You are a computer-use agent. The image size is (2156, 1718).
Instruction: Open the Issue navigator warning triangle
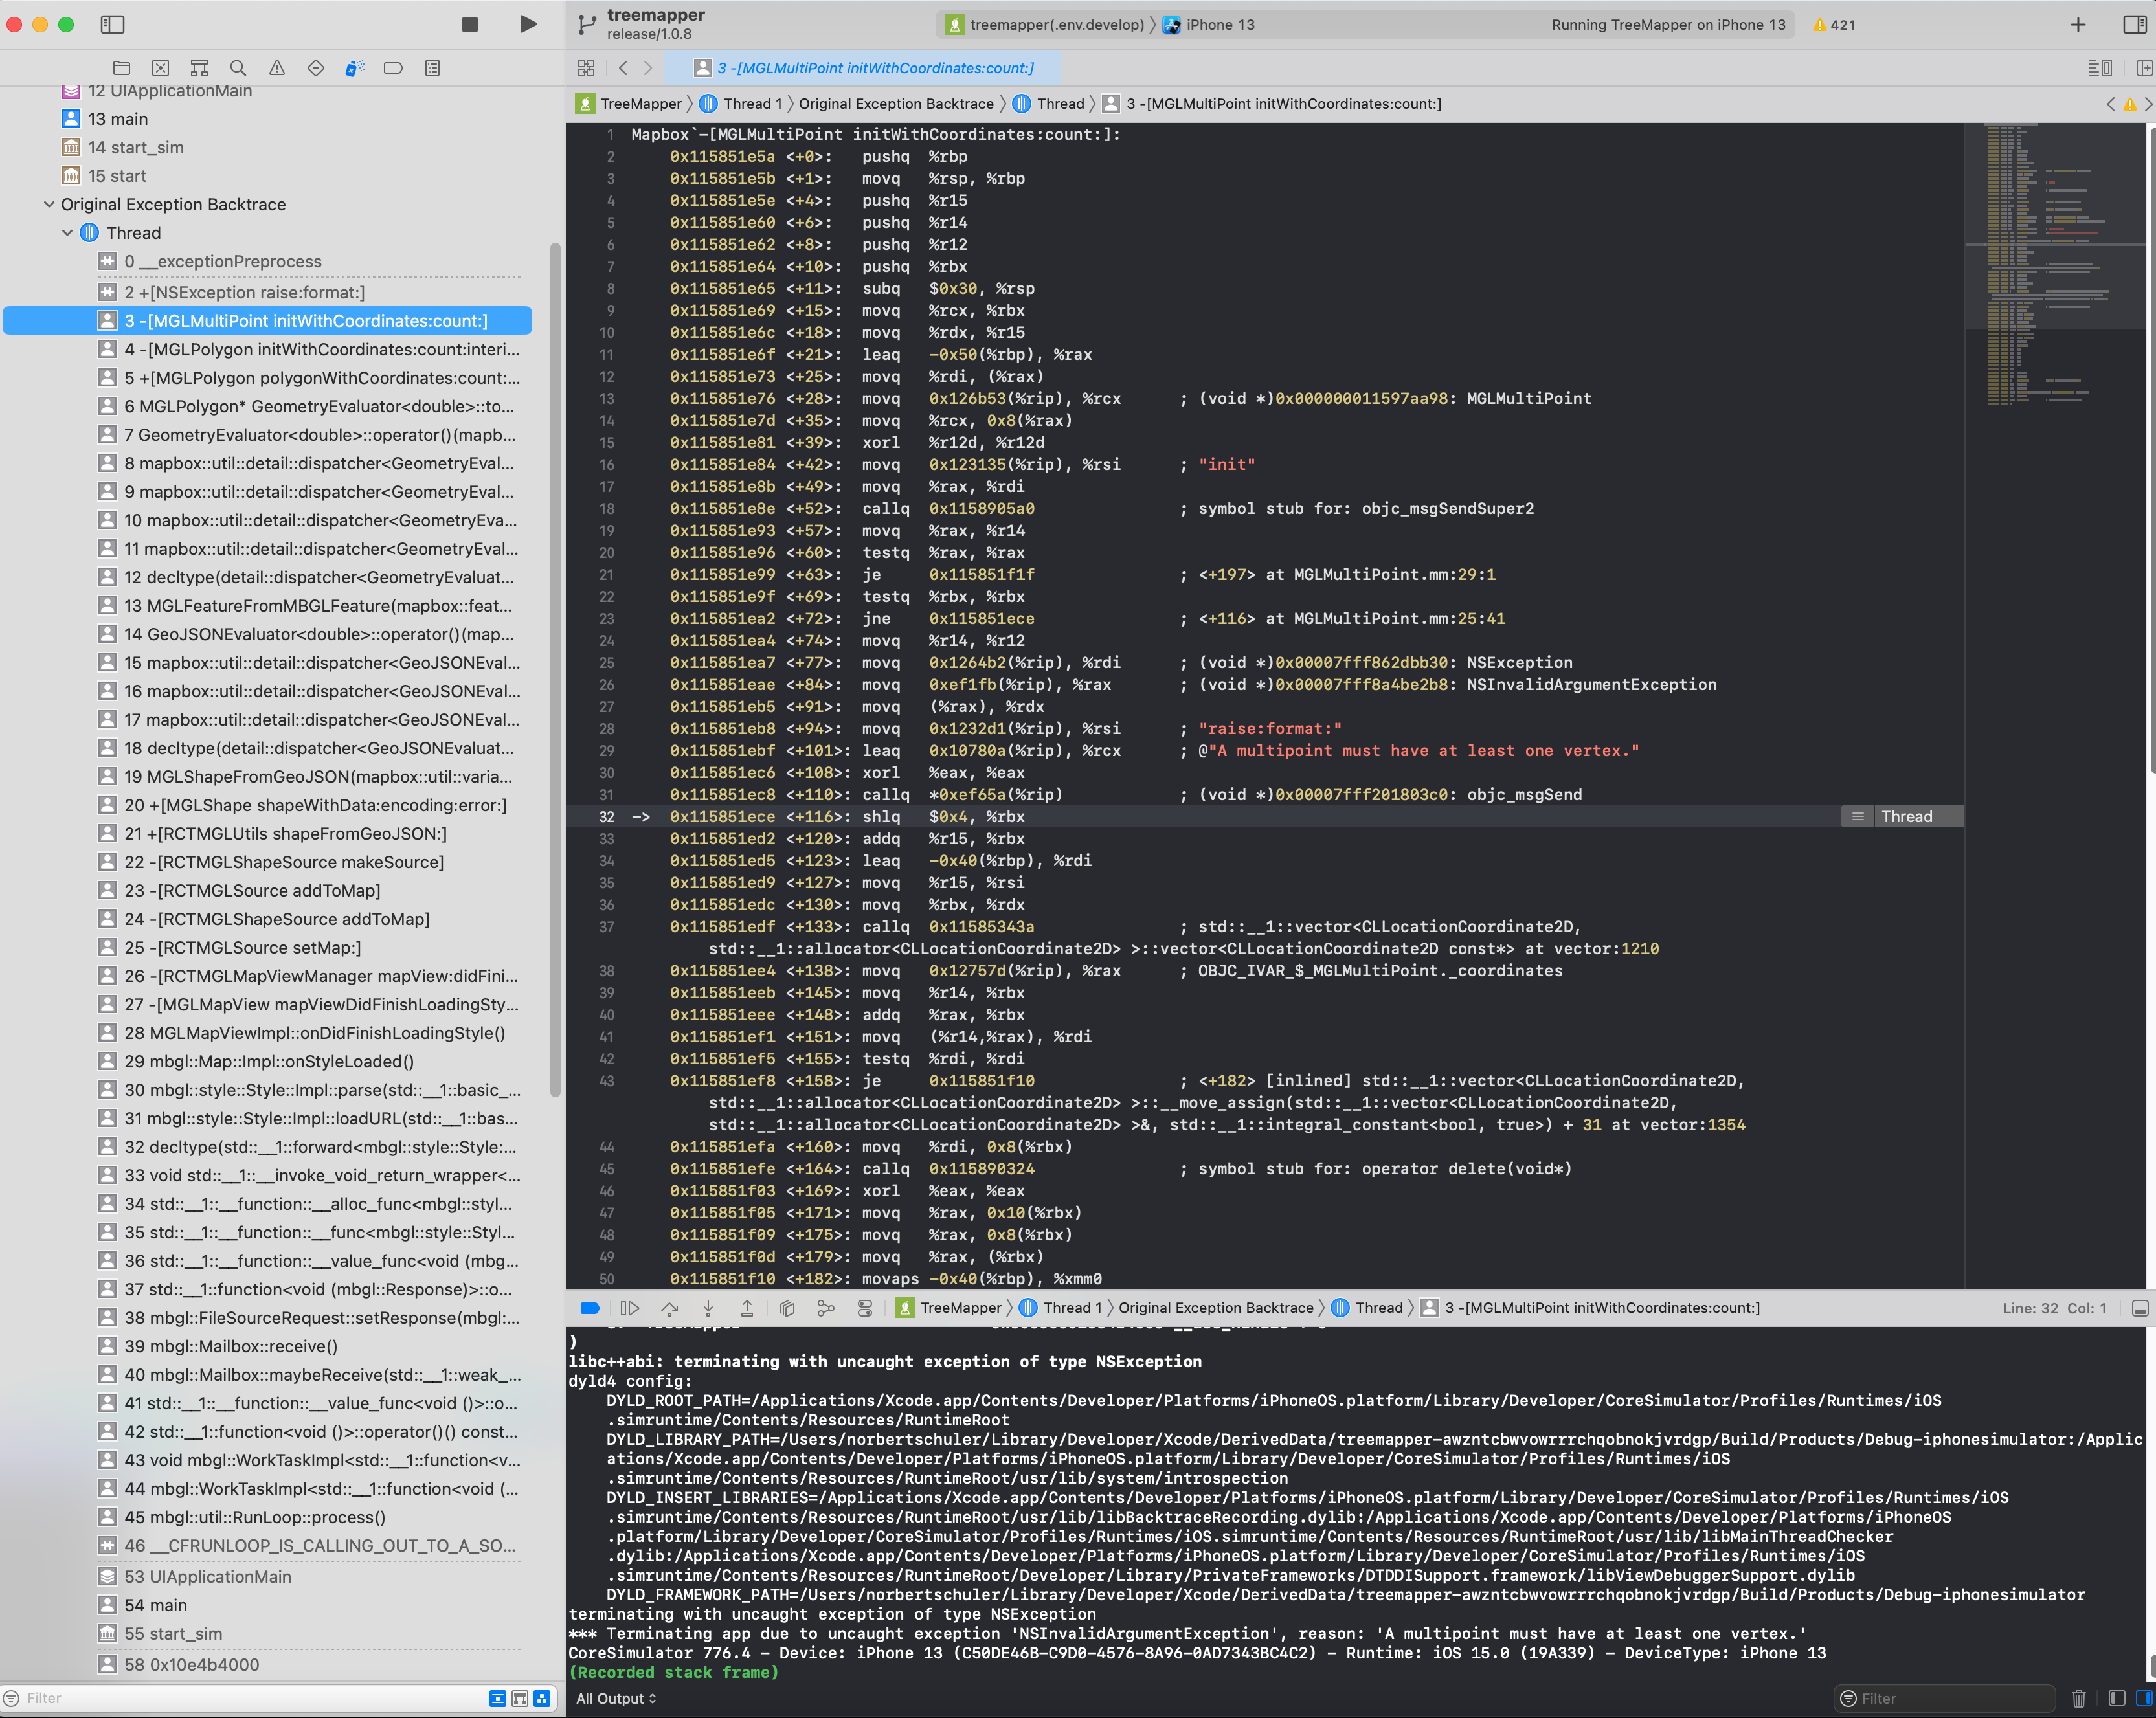coord(277,68)
